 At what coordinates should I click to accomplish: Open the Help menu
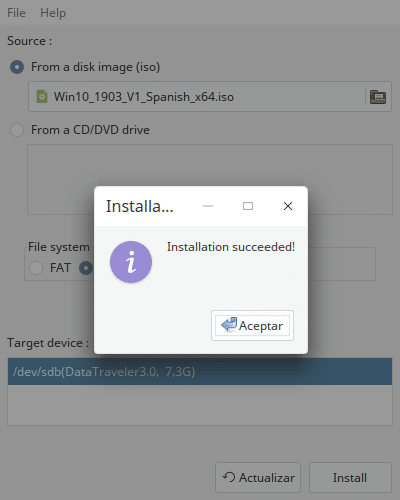click(x=53, y=13)
